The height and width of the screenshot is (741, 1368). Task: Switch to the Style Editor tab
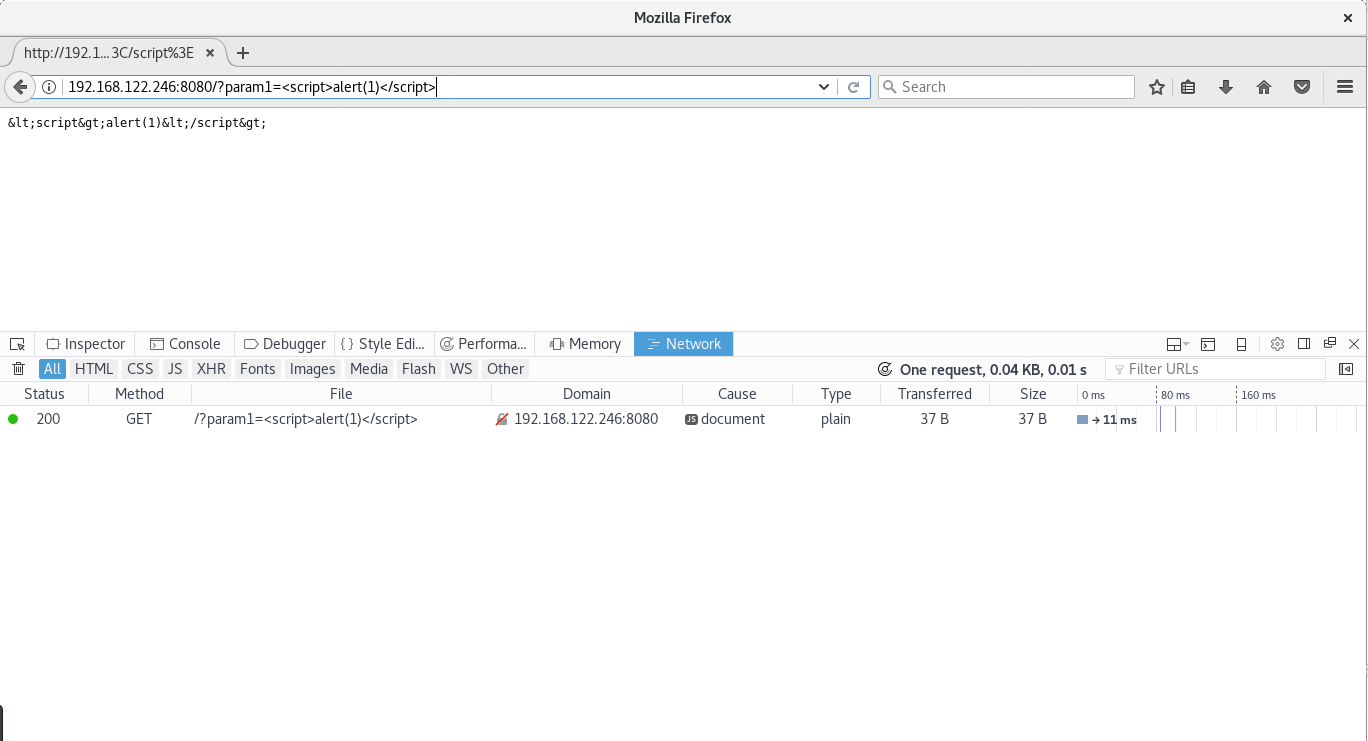tap(385, 344)
